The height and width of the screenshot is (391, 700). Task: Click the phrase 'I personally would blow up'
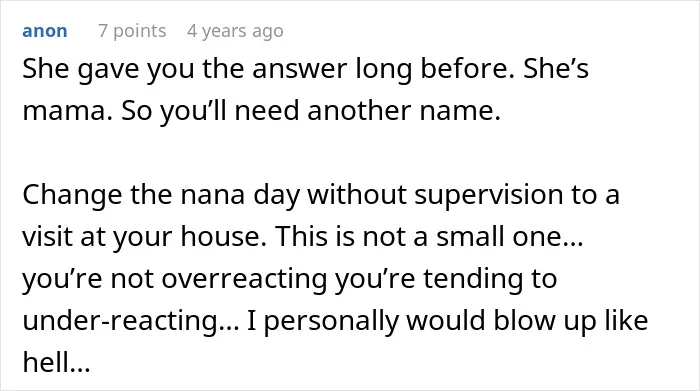(x=421, y=321)
